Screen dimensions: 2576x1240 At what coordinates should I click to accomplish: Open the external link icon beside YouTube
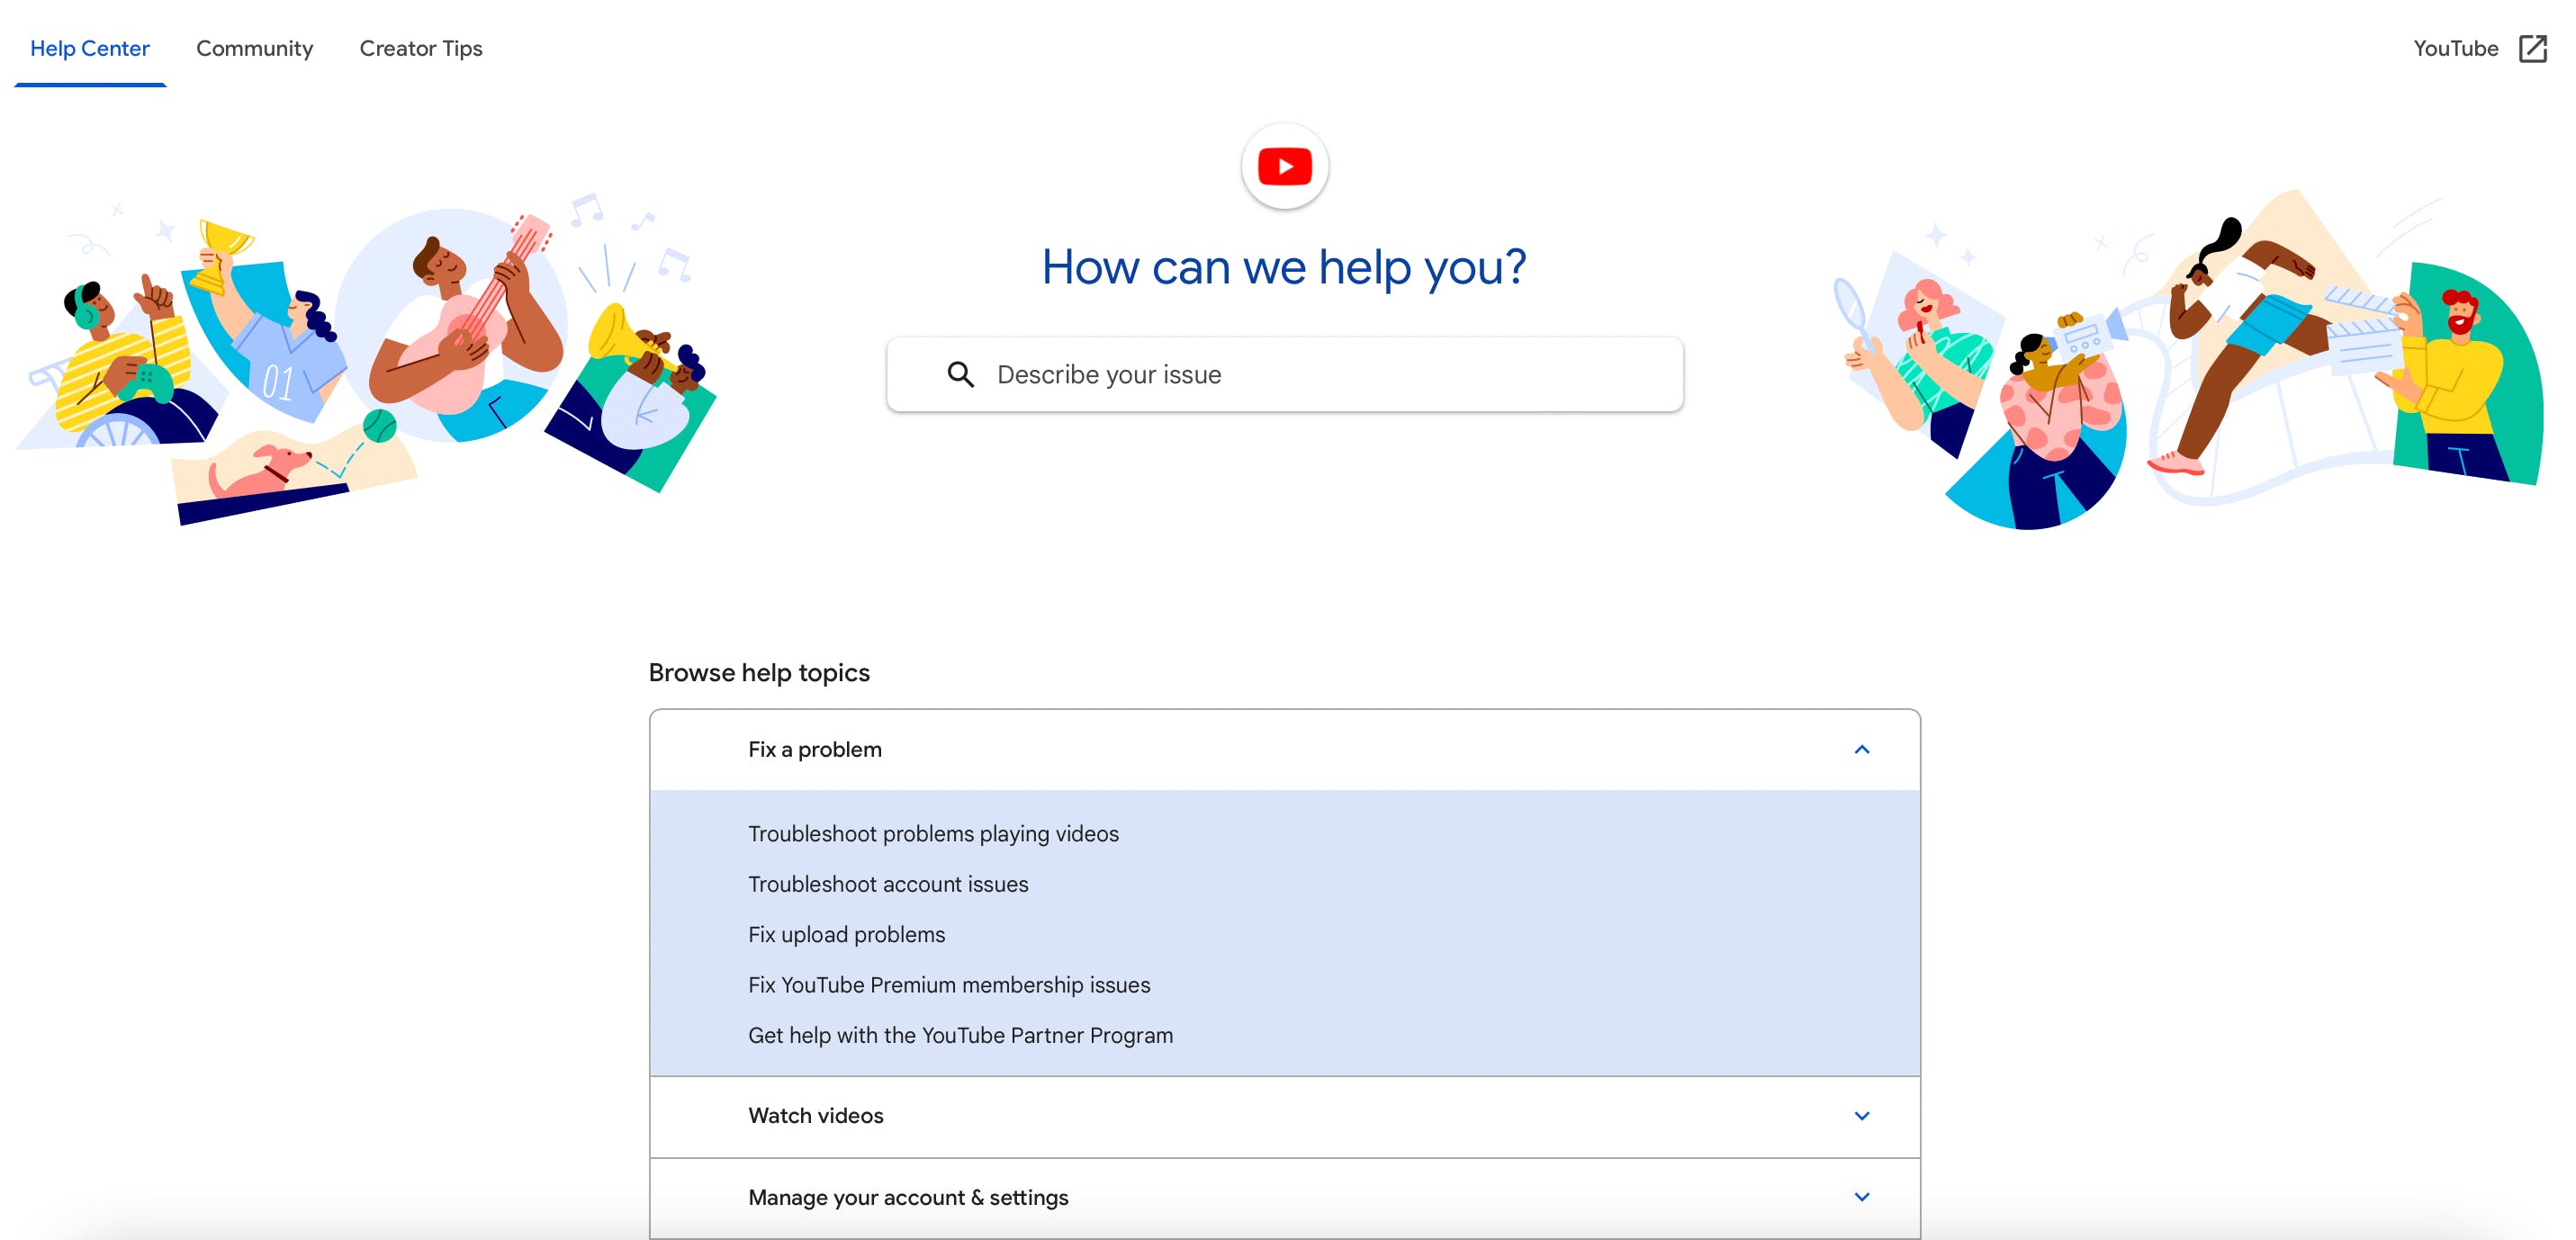[x=2532, y=49]
